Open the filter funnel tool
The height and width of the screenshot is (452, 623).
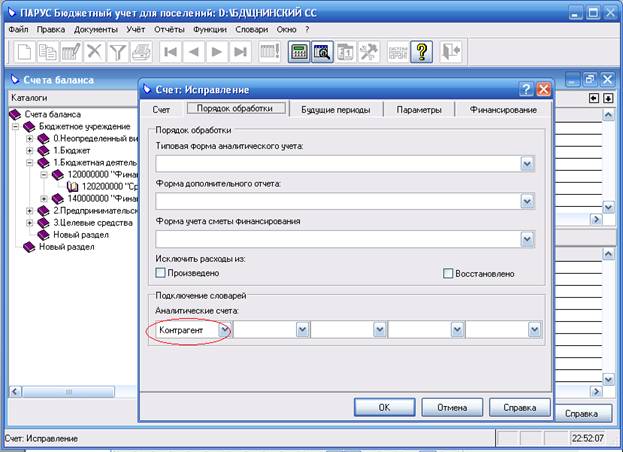118,52
